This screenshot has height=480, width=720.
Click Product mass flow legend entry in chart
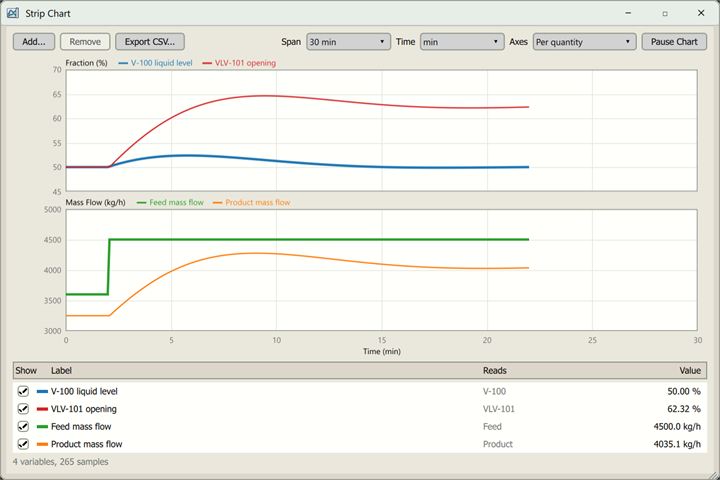252,202
